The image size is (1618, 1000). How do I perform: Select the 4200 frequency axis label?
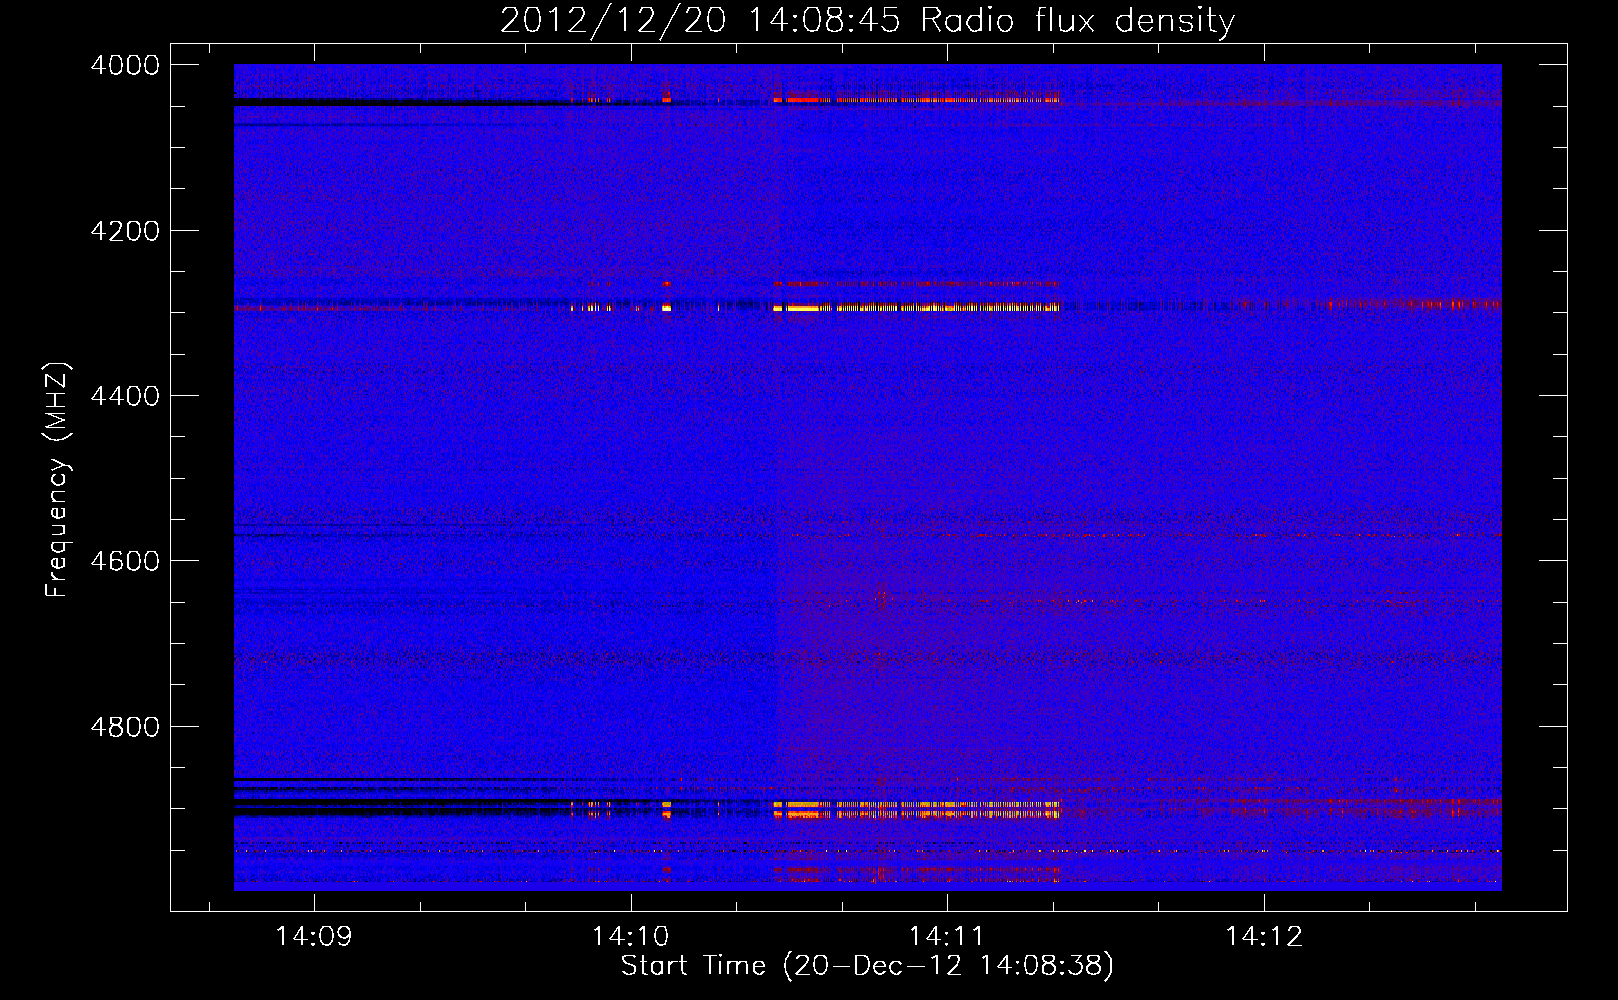125,231
